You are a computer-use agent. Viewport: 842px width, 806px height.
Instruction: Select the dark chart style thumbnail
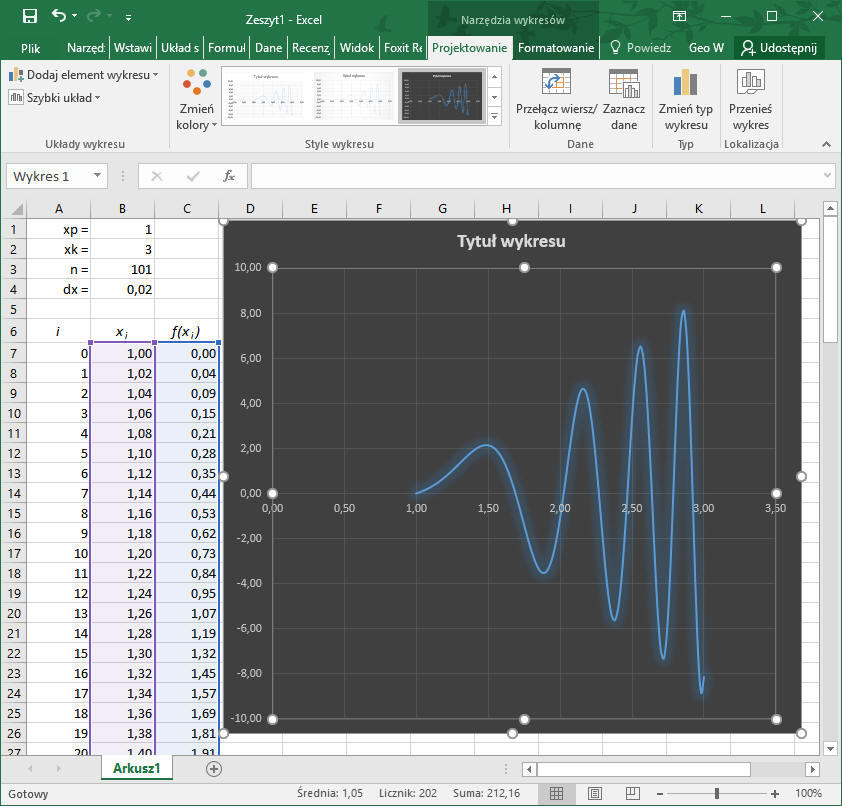click(x=440, y=95)
